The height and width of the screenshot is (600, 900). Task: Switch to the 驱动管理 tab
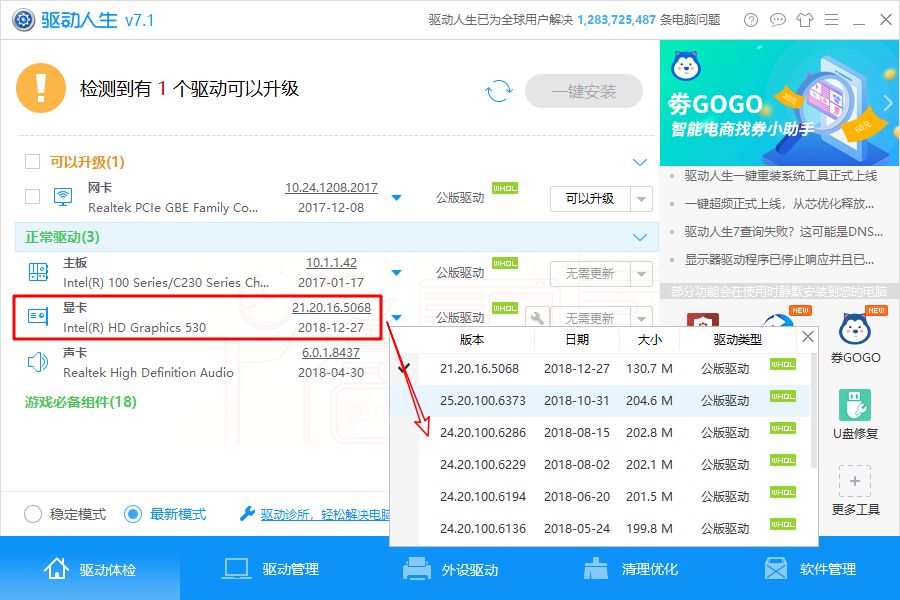tap(270, 569)
